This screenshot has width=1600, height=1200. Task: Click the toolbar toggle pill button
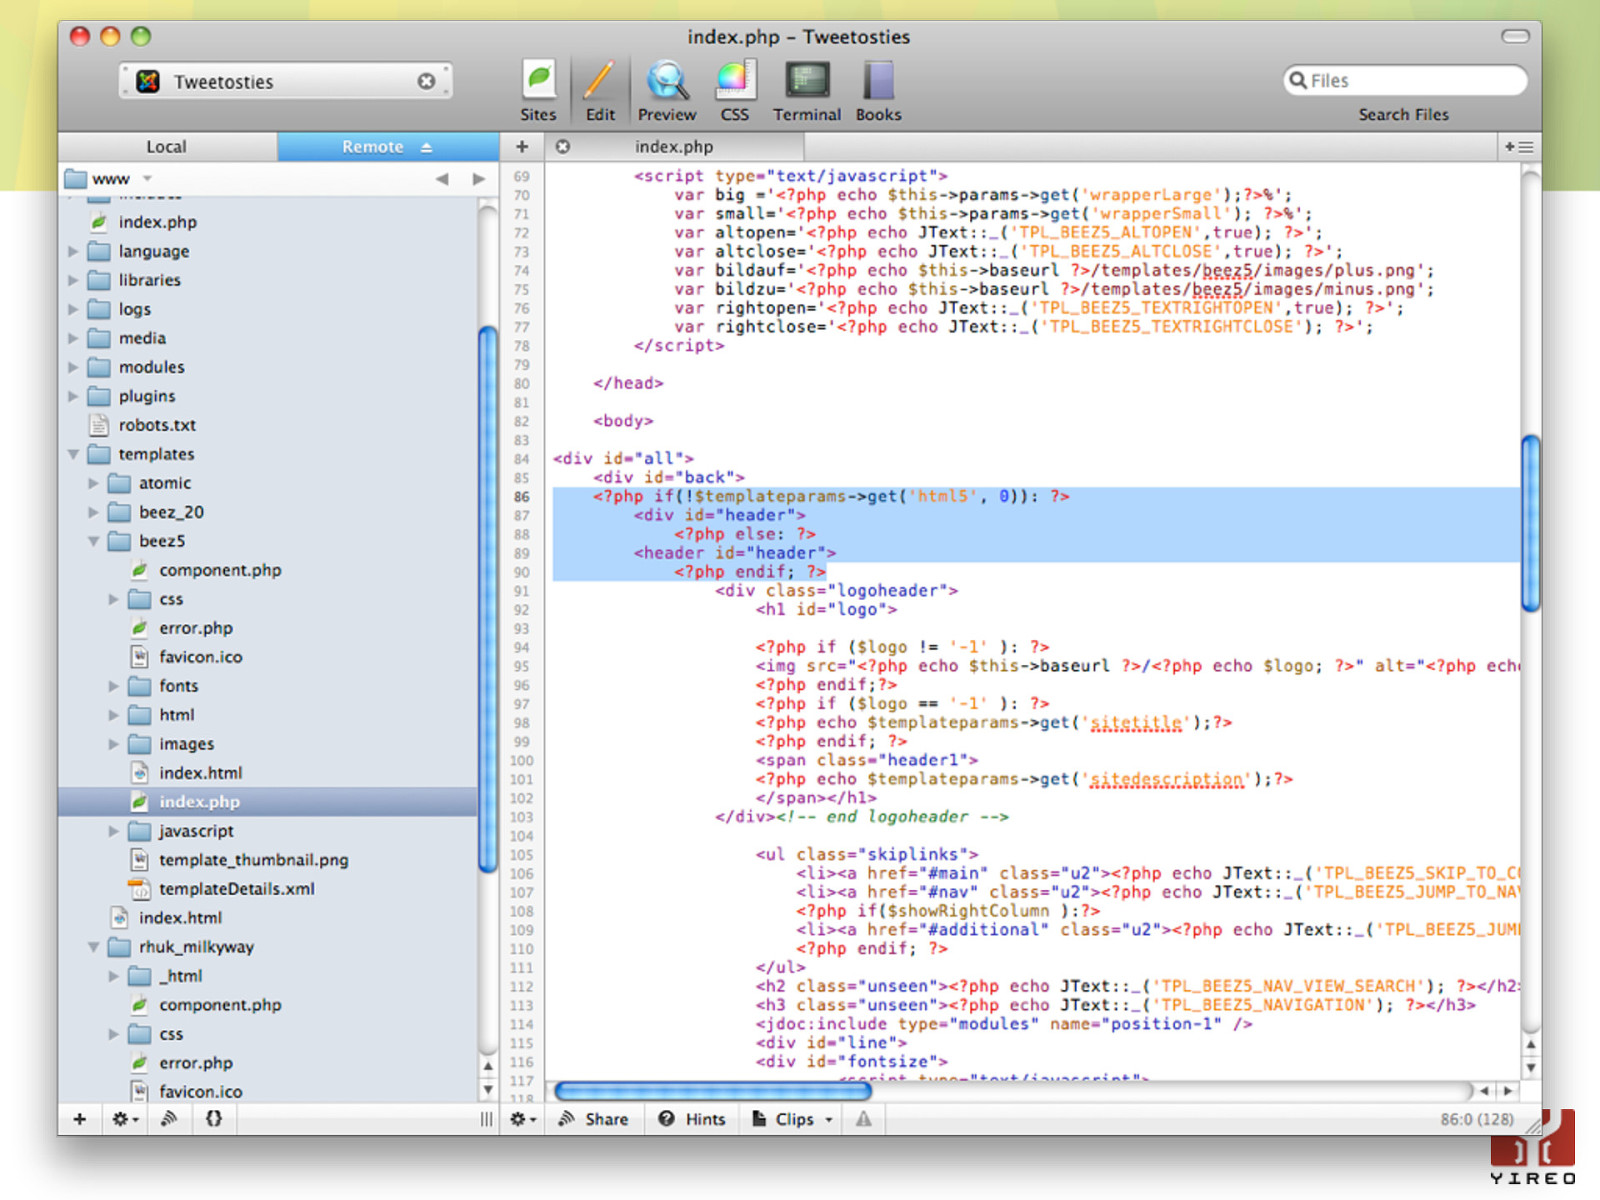click(1515, 36)
